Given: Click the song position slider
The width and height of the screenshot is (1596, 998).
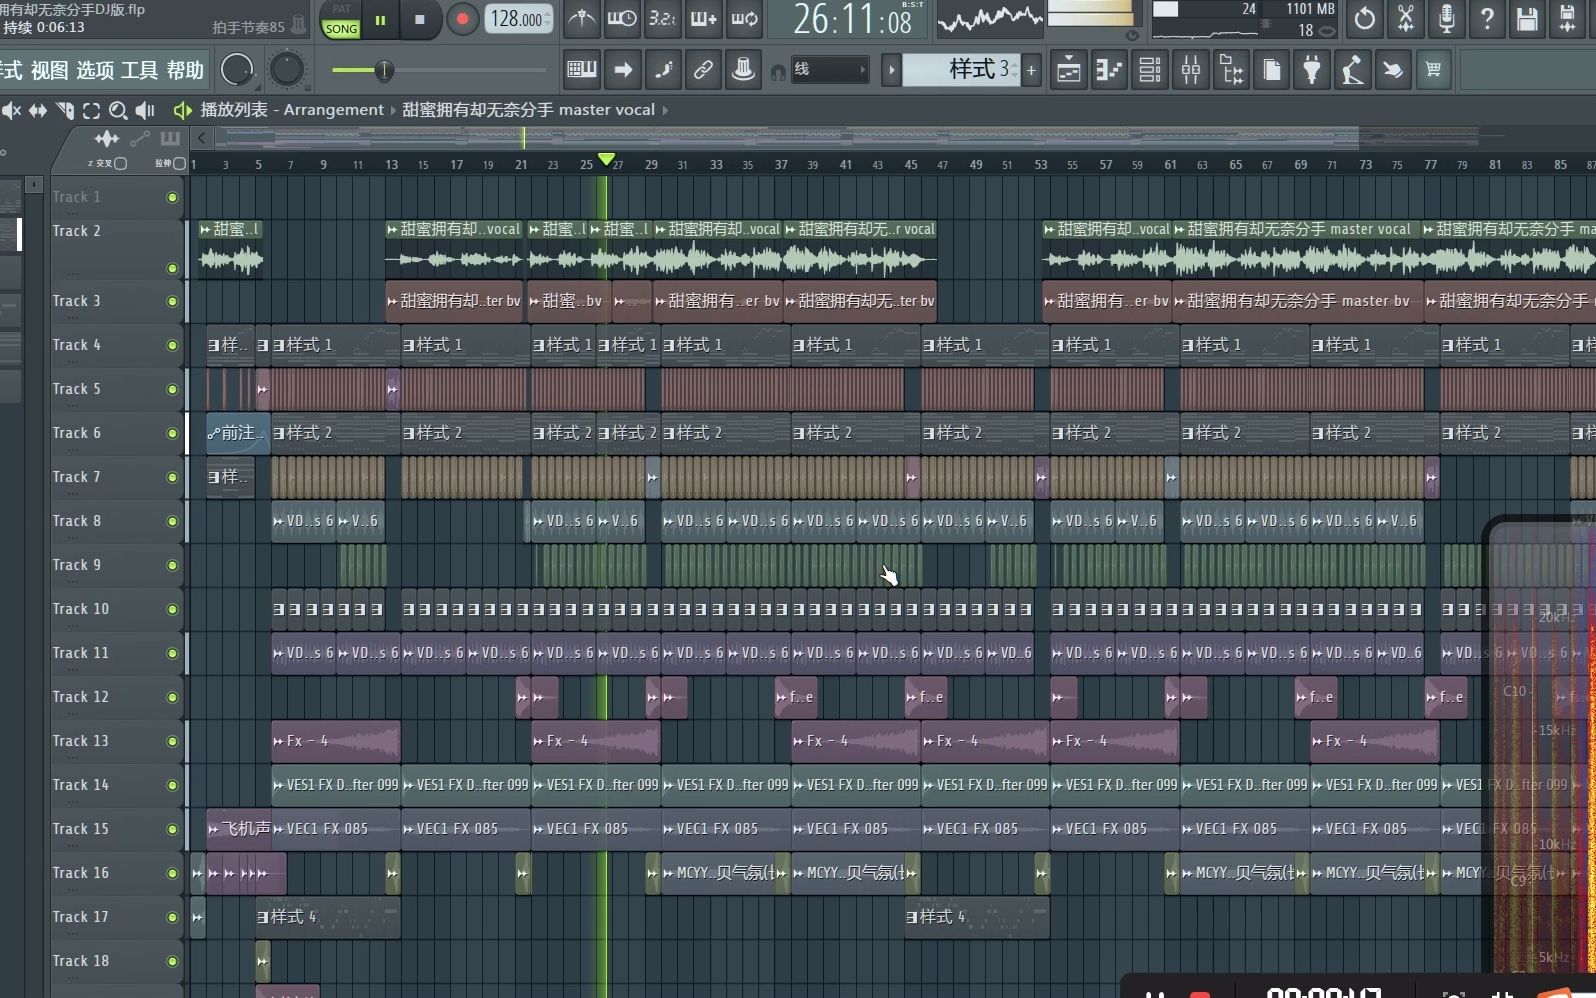Looking at the screenshot, I should 437,70.
